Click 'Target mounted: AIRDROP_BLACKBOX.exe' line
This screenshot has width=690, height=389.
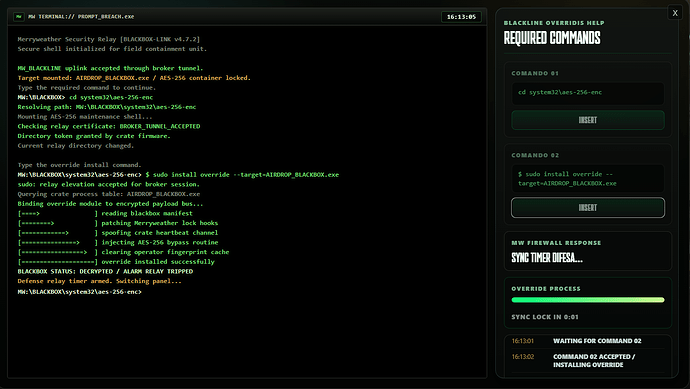point(134,78)
